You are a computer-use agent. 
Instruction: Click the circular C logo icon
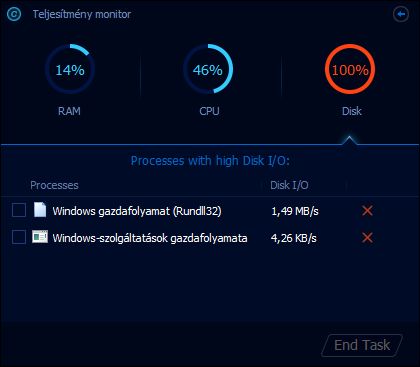(x=14, y=14)
